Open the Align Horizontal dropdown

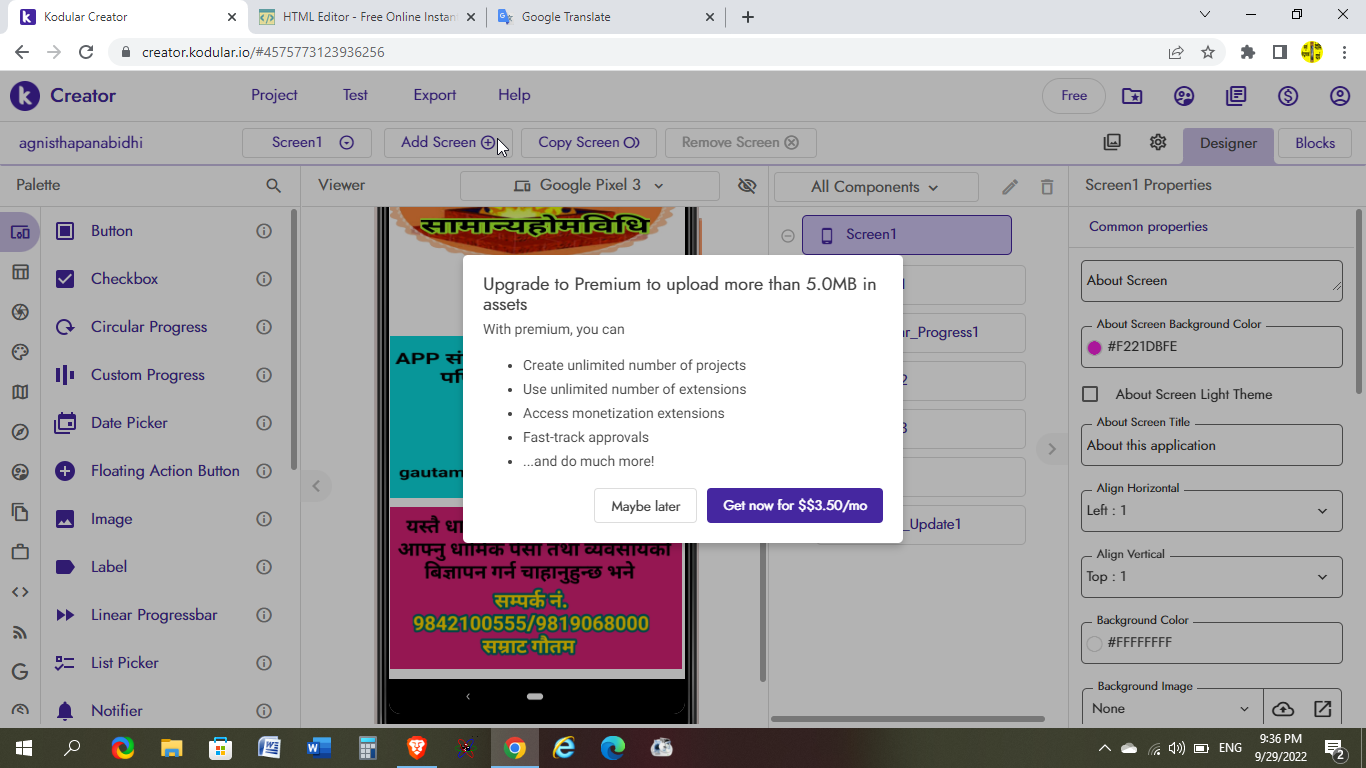1212,510
